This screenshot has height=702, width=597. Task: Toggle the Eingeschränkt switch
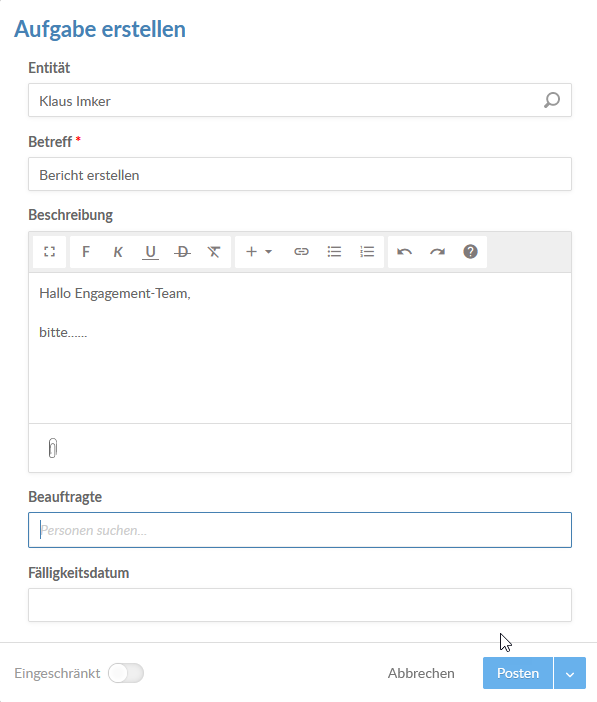(x=126, y=673)
